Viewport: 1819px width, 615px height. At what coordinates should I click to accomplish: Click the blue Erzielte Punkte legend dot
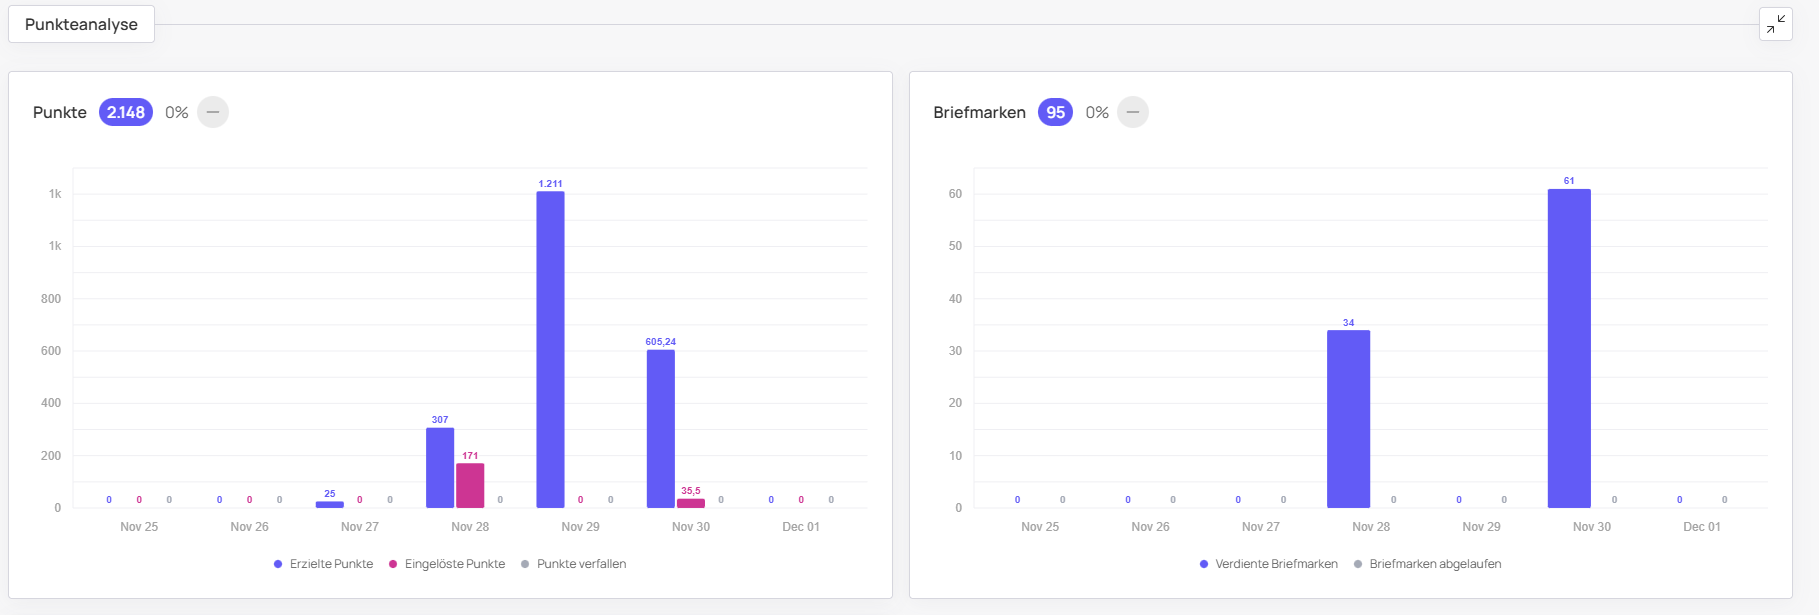(x=278, y=564)
